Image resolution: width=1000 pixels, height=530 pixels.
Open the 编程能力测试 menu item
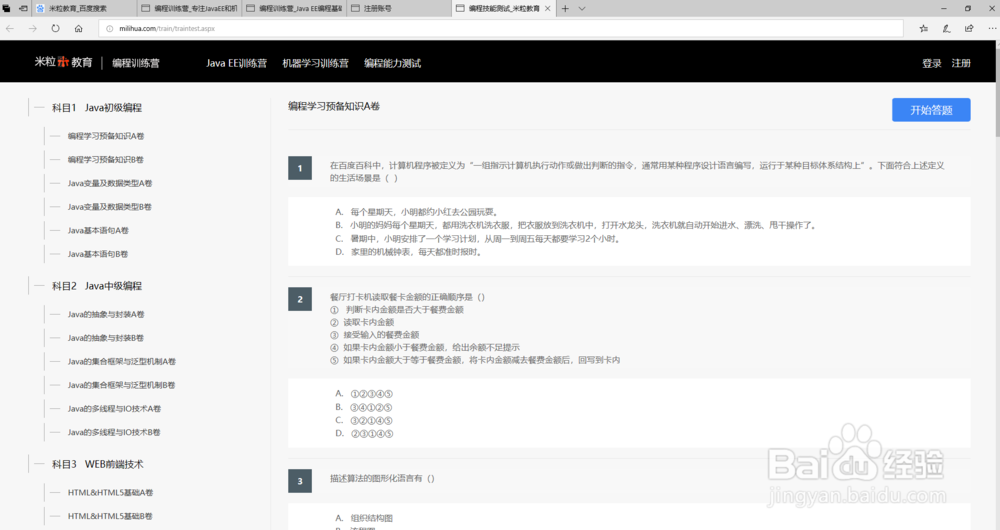pyautogui.click(x=392, y=63)
